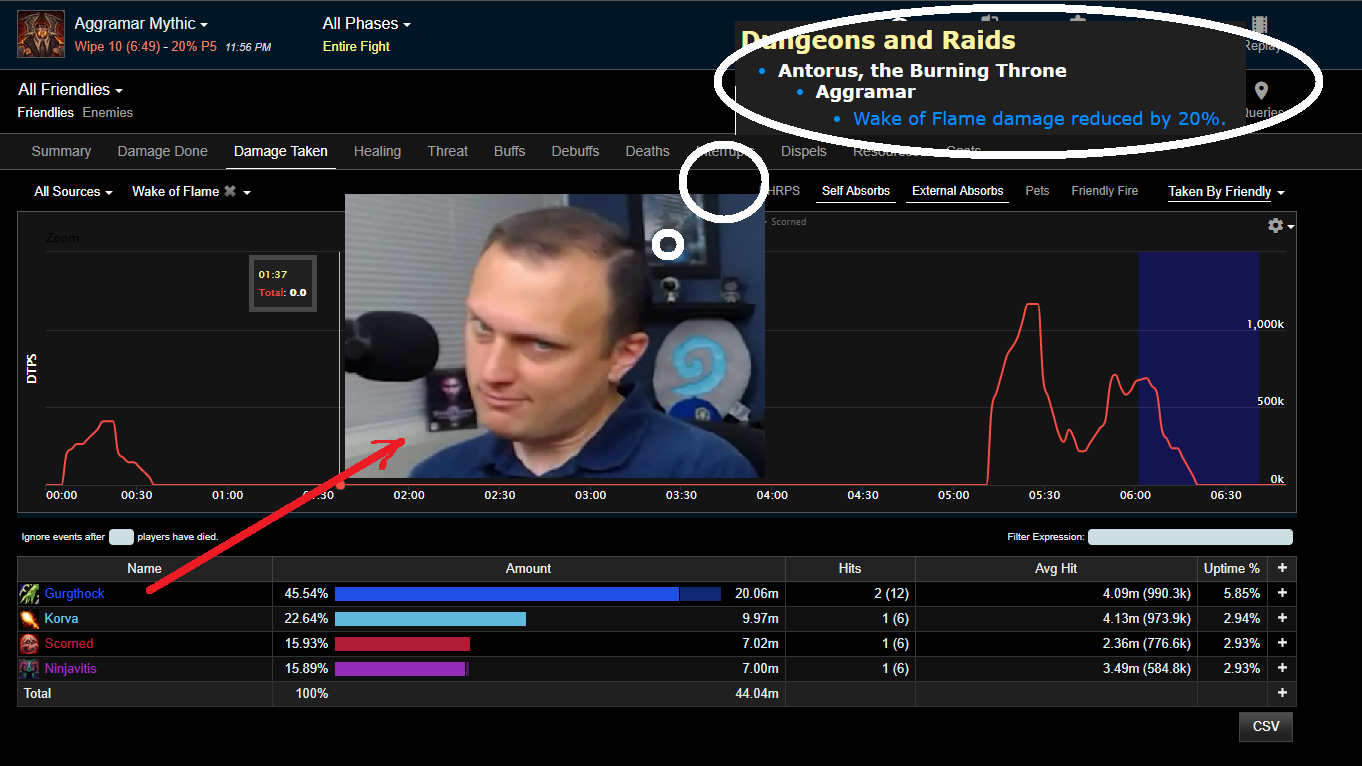This screenshot has width=1362, height=766.
Task: Sort the table by the Amount column
Action: point(529,568)
